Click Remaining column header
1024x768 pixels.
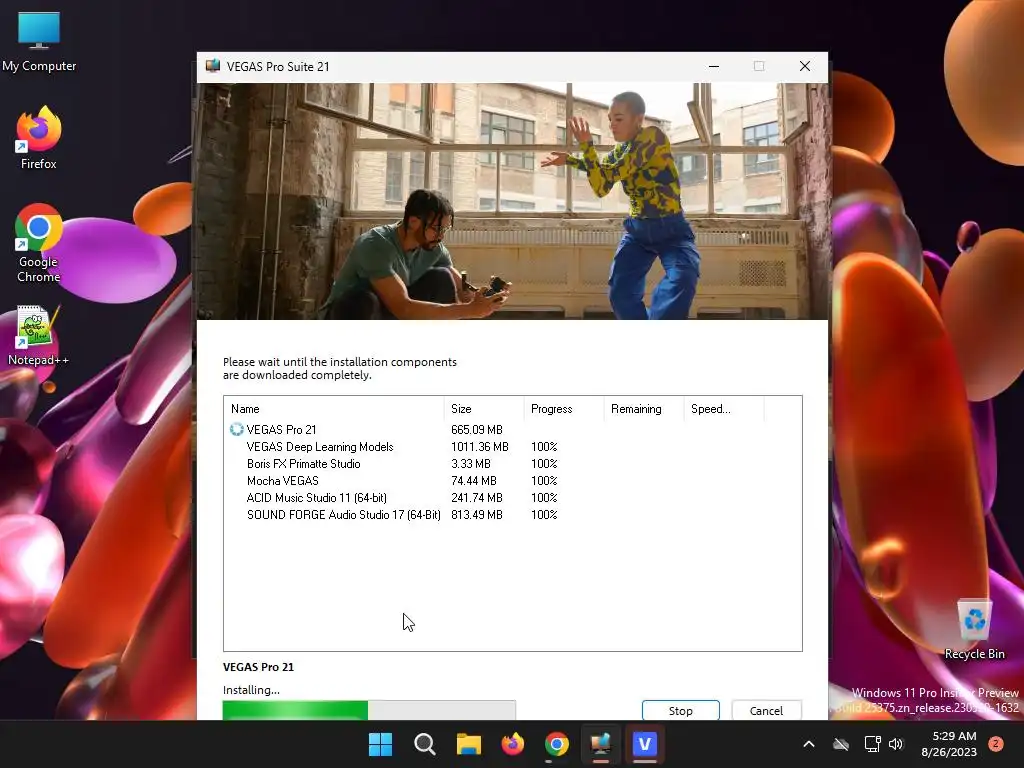(x=644, y=409)
